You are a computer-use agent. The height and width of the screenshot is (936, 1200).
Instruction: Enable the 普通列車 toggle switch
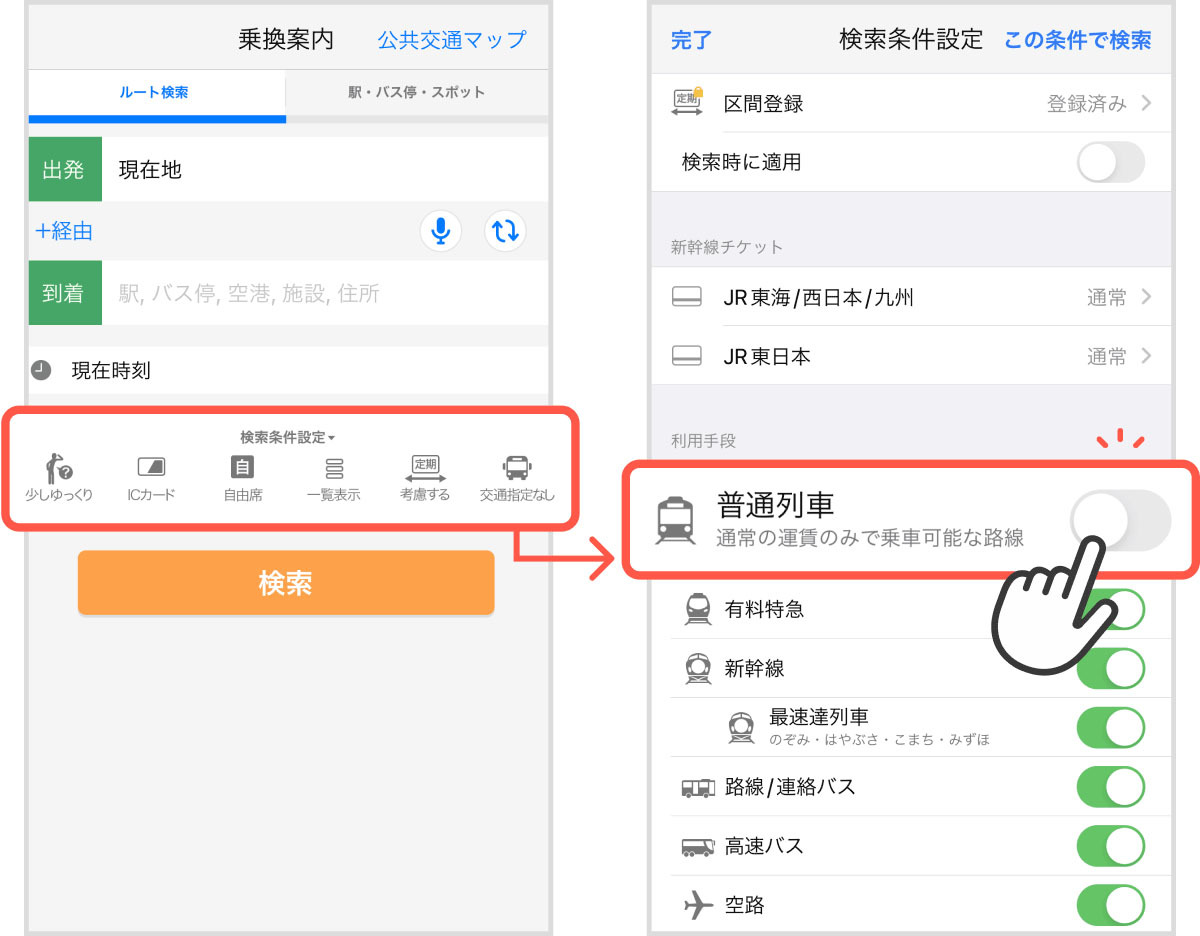pyautogui.click(x=1120, y=520)
